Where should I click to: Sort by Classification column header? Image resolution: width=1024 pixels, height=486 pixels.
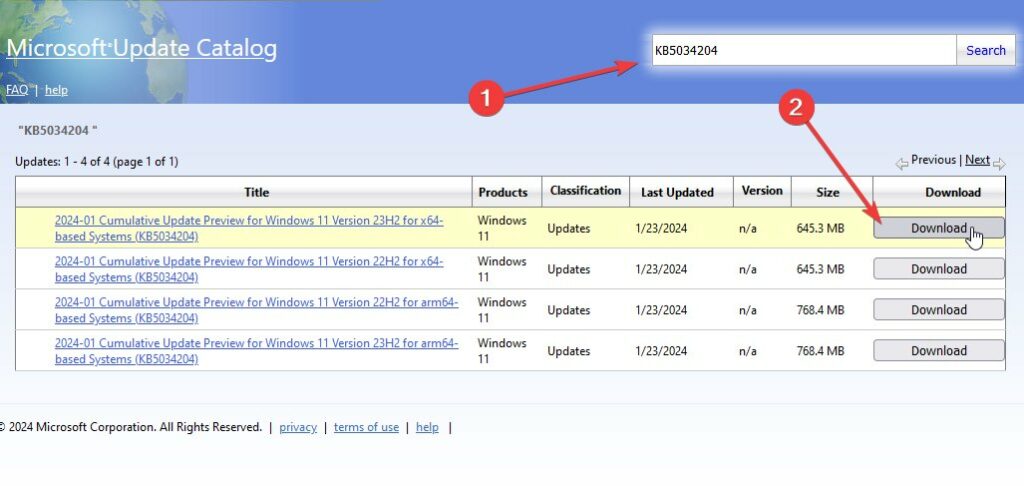point(585,191)
